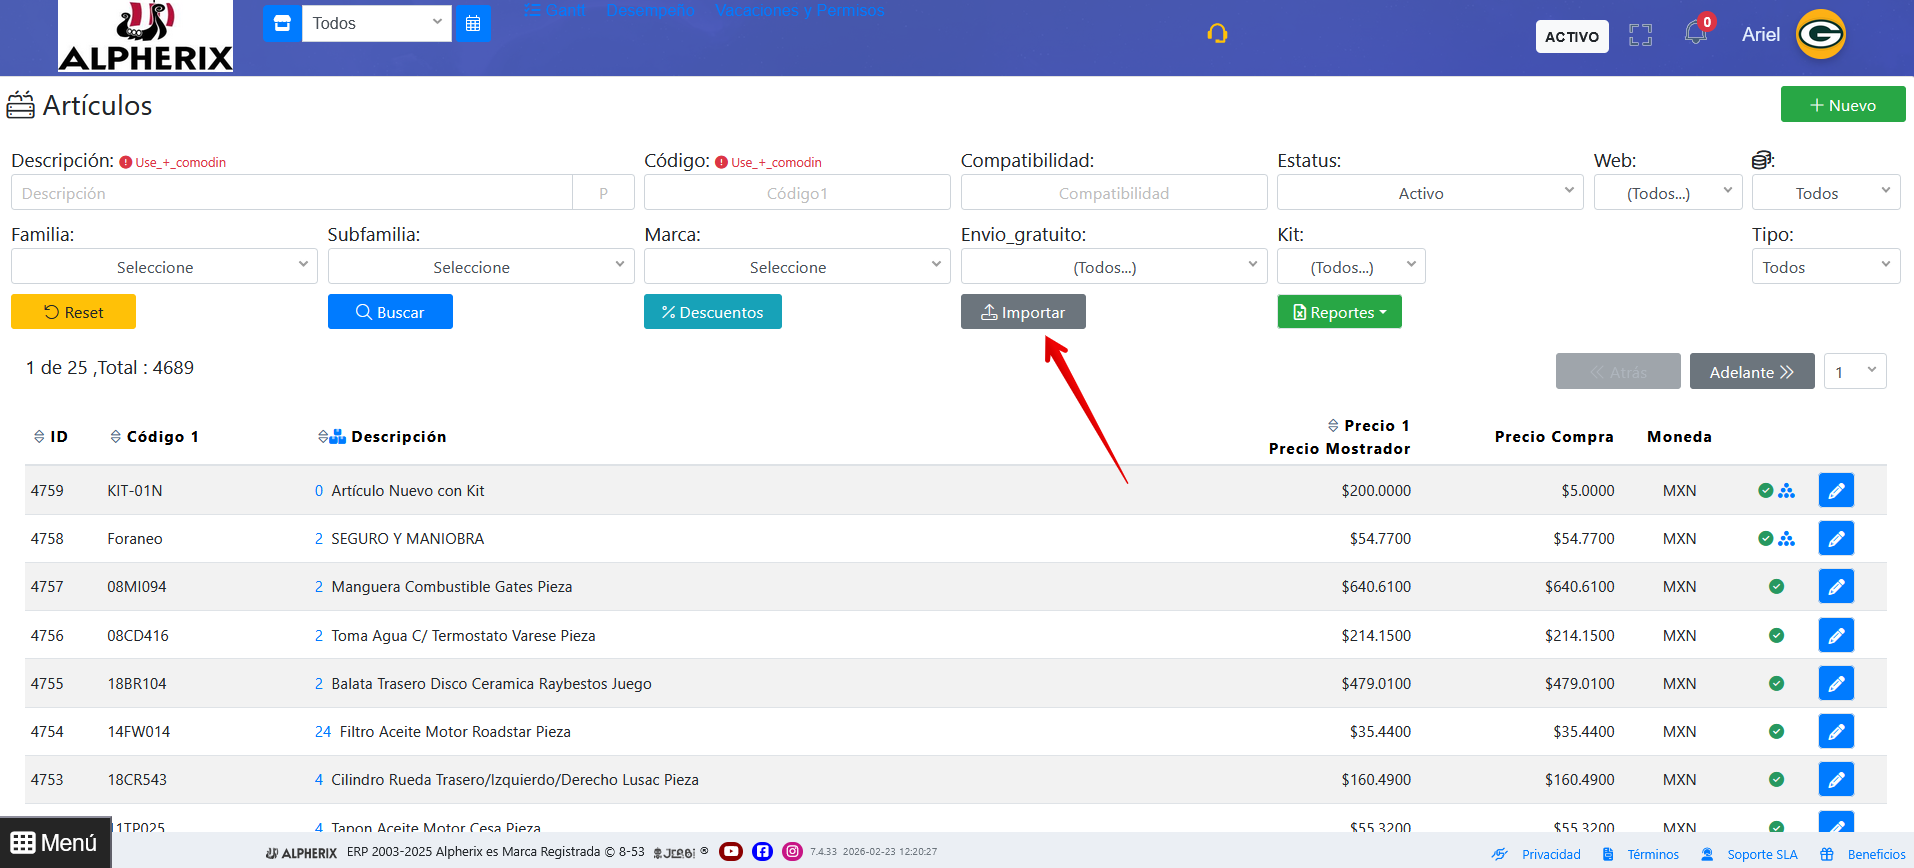Edit article KIT-01N with pencil icon

(x=1835, y=491)
